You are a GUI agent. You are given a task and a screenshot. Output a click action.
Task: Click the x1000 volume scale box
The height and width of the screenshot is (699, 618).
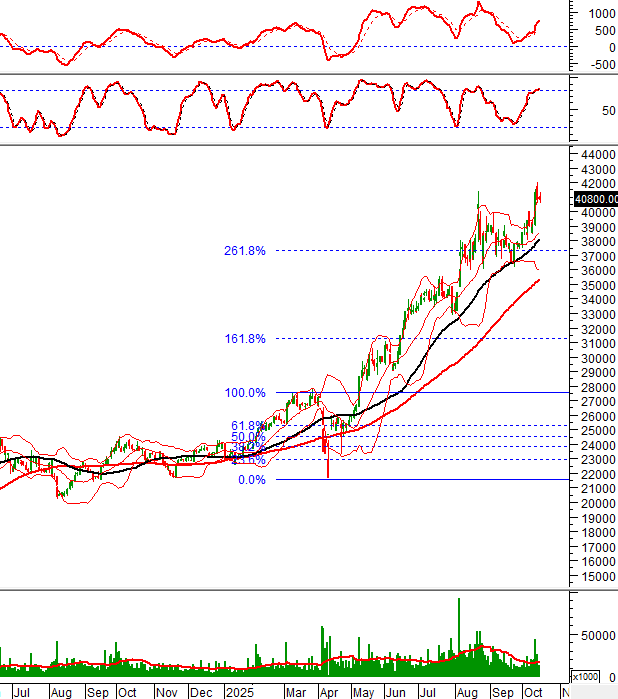coord(583,676)
